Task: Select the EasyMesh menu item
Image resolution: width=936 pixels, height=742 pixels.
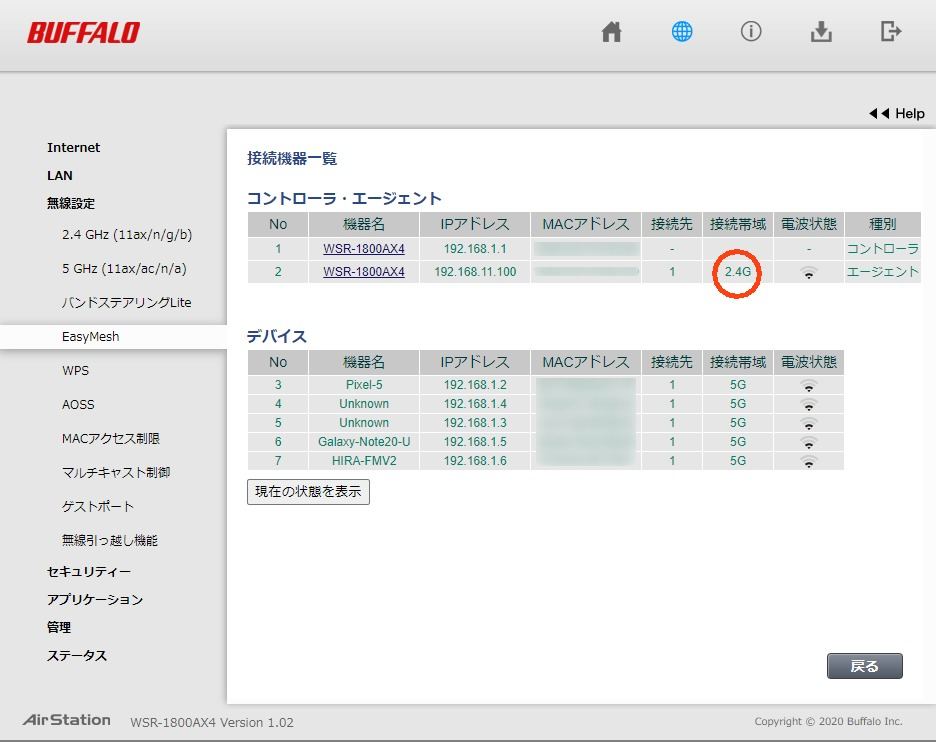Action: 91,337
